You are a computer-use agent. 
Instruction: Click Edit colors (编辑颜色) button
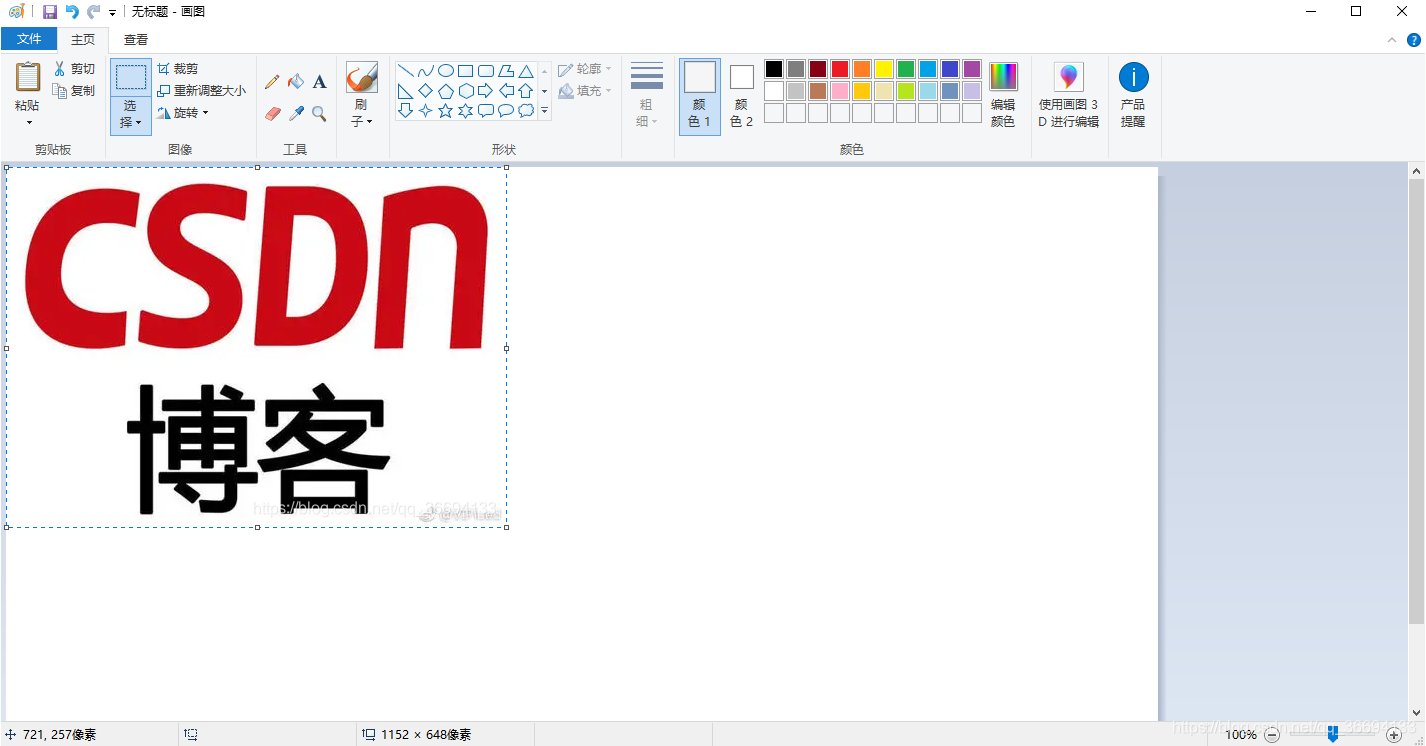(x=1003, y=95)
